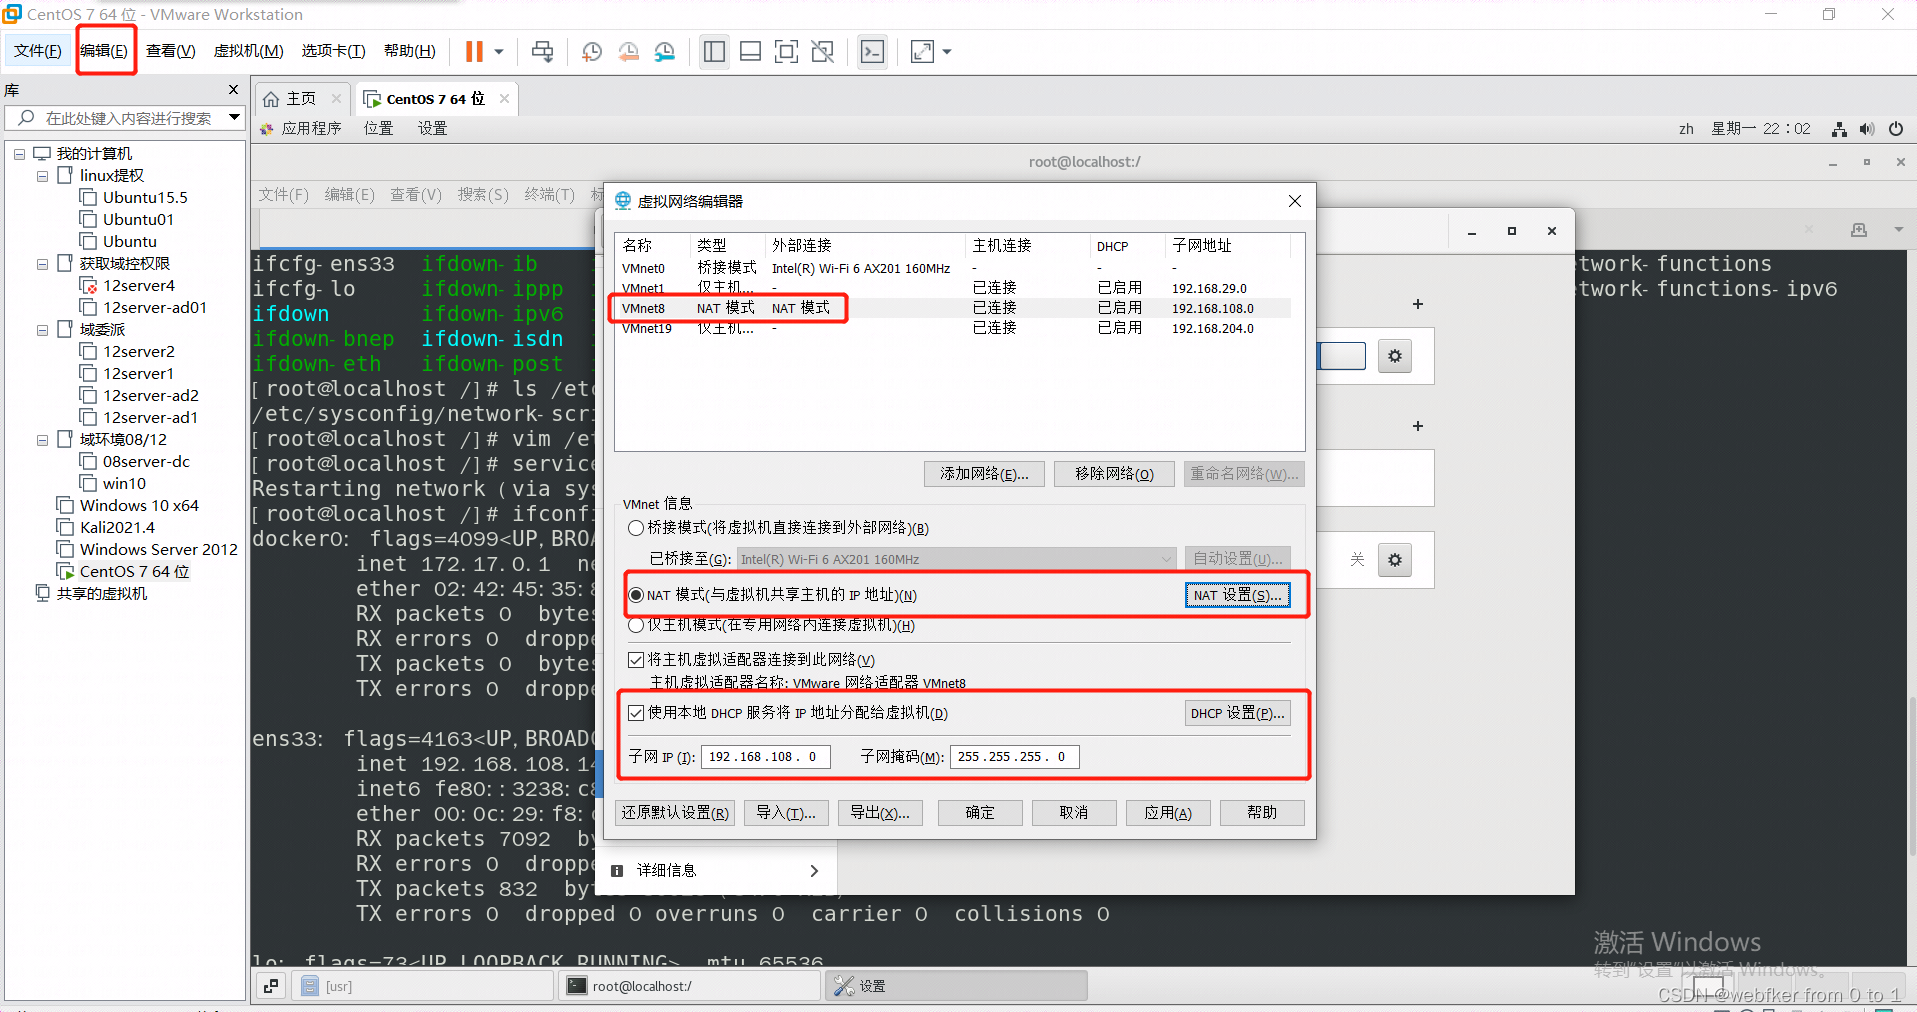Open the 虚拟机(M) menu
This screenshot has width=1917, height=1012.
[x=248, y=51]
